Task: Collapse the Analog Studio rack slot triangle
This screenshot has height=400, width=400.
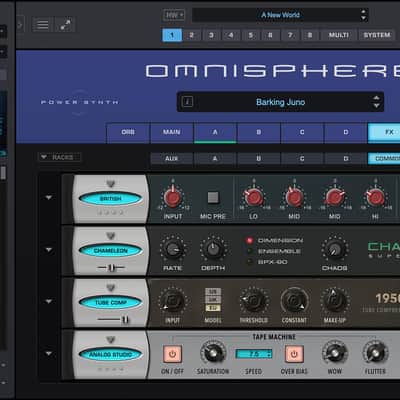Action: coord(49,353)
